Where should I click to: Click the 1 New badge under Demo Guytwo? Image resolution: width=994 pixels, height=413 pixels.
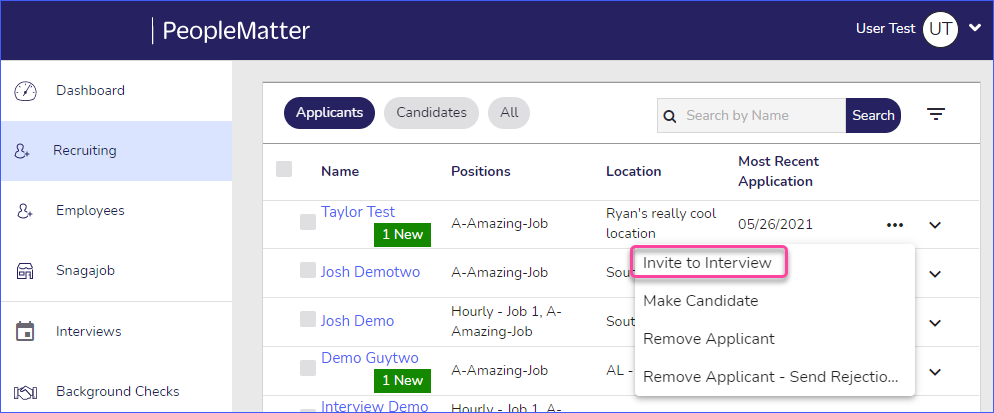(403, 381)
